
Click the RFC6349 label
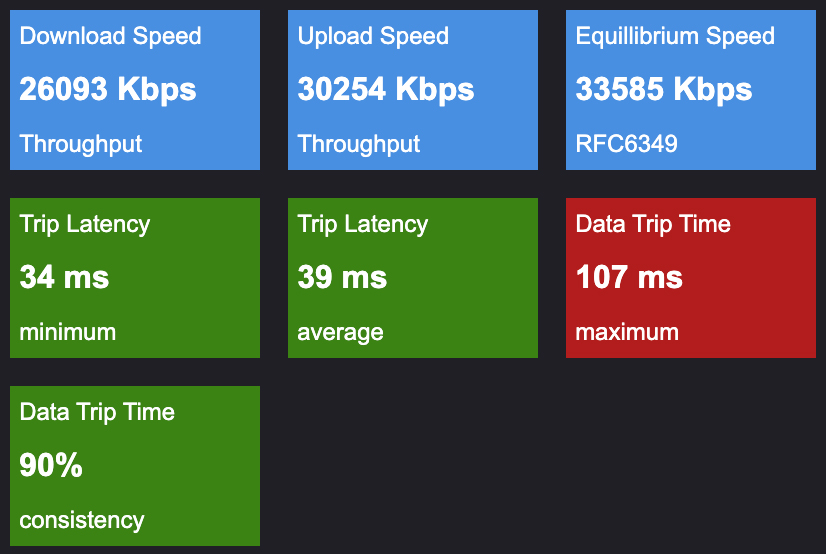pos(626,144)
